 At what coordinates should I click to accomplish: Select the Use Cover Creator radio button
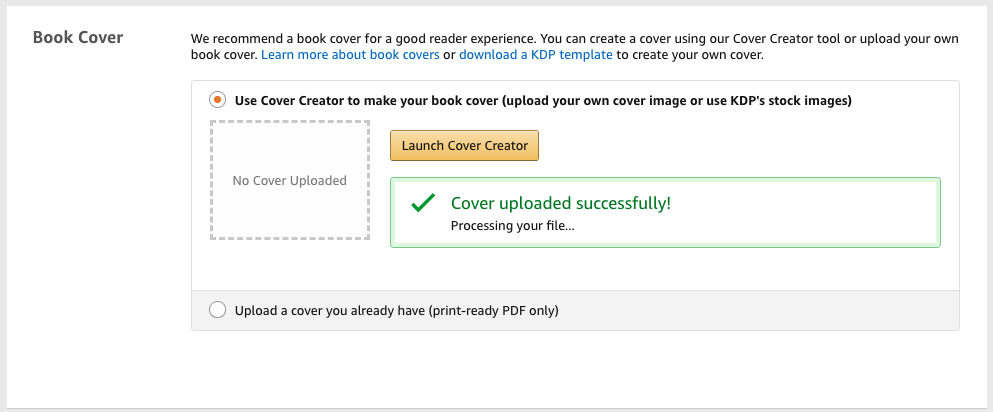(217, 100)
